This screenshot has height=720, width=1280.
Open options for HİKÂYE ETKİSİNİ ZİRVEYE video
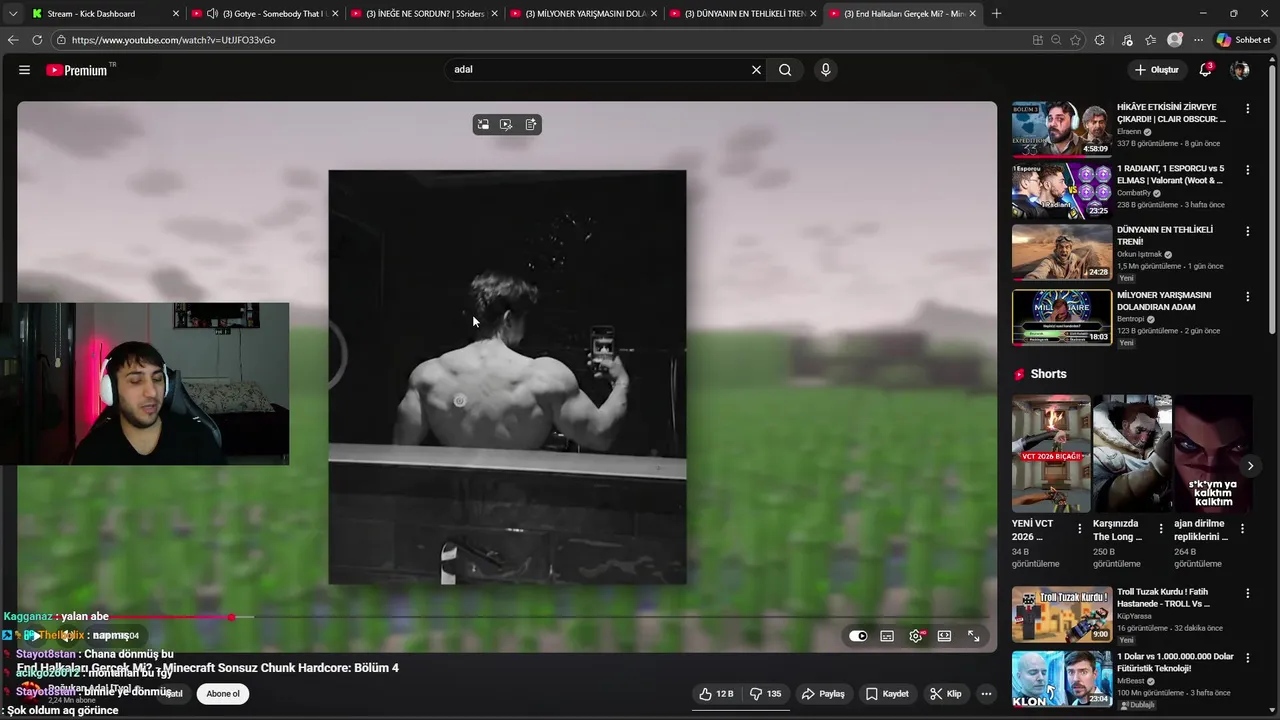pos(1247,108)
